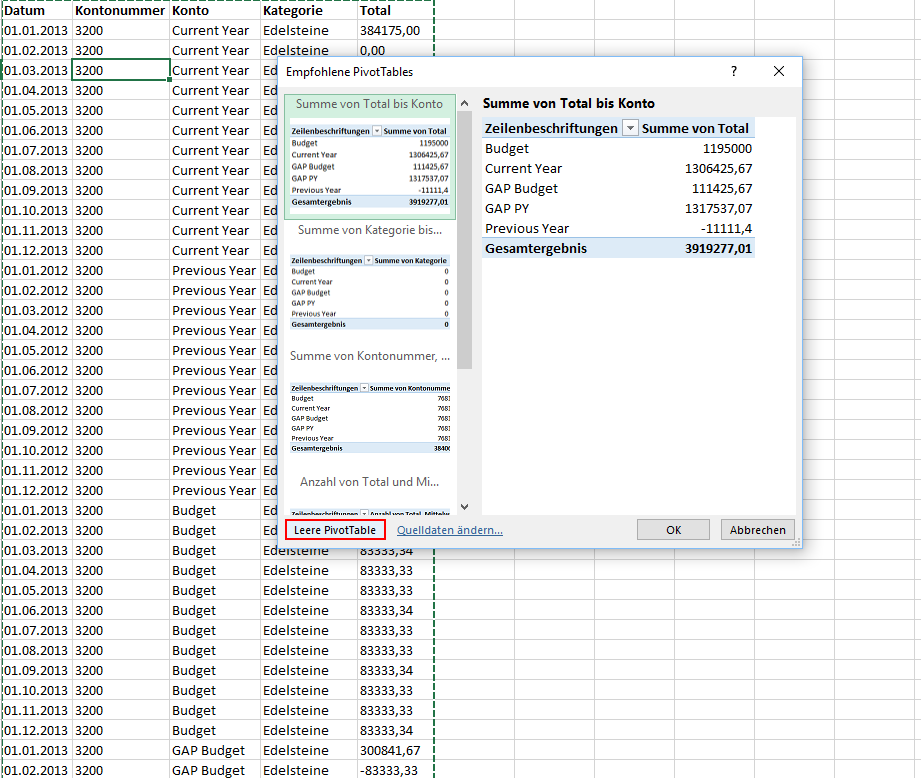Click the Kontonummer column header cell

(120, 11)
